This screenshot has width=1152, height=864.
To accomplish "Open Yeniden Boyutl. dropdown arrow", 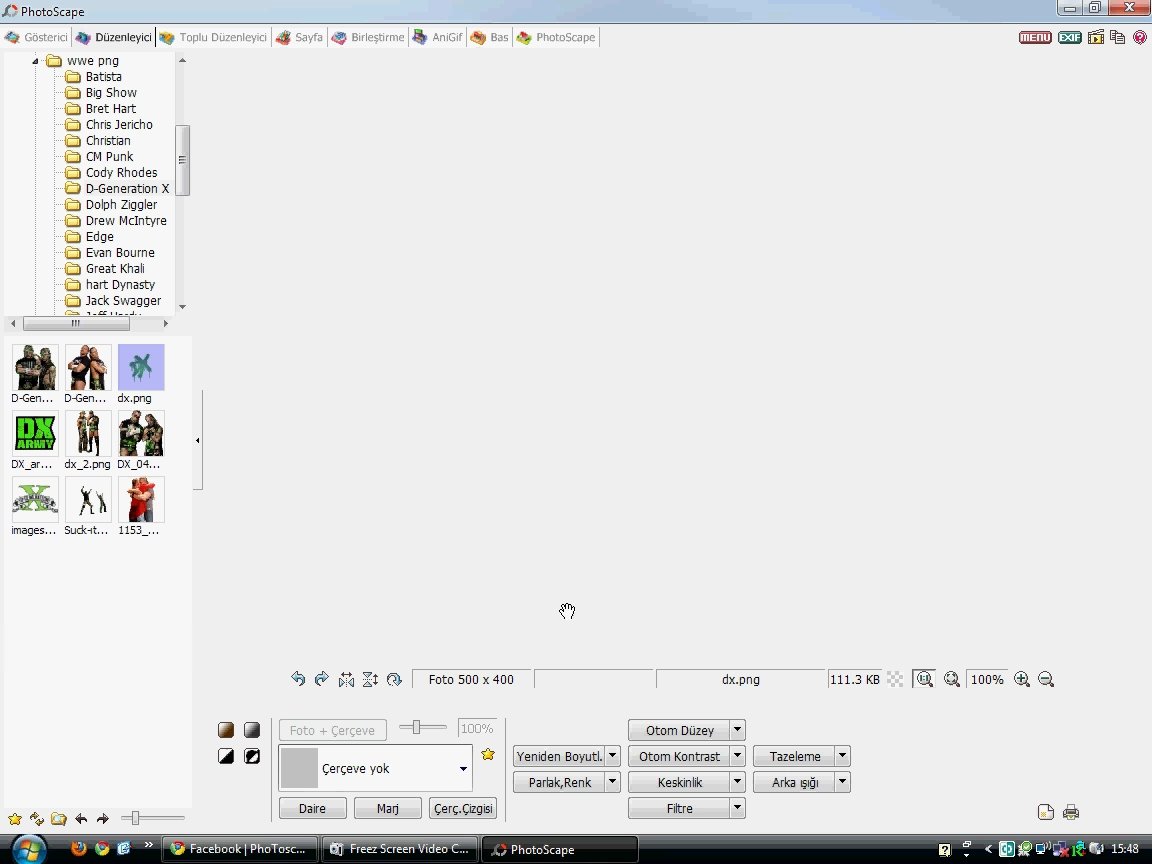I will (613, 756).
